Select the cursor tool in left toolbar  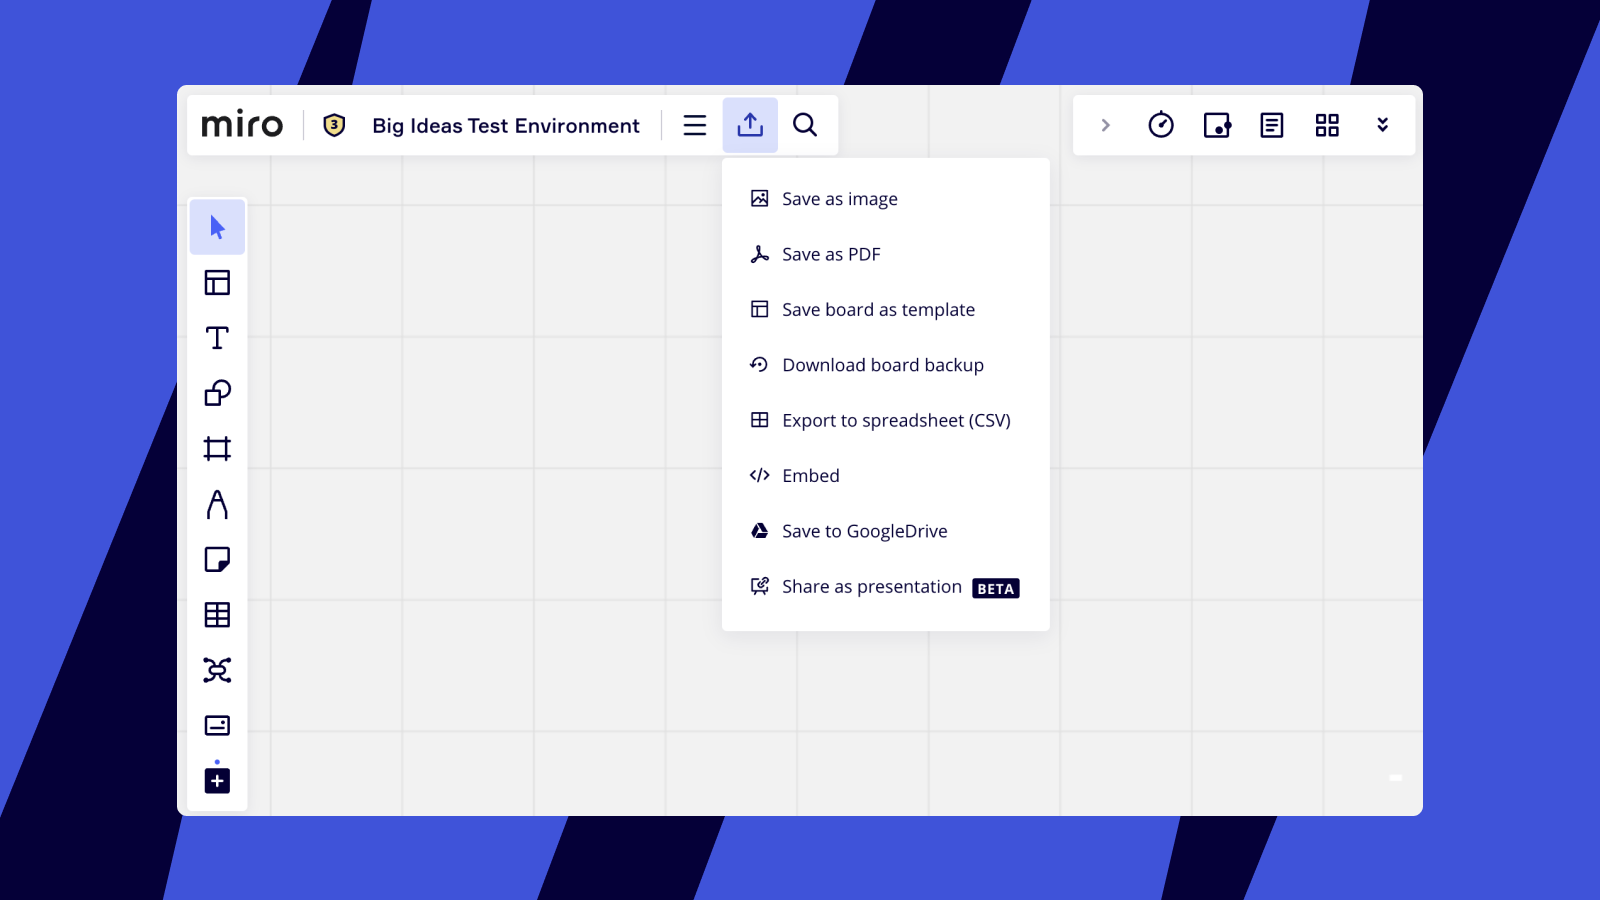pyautogui.click(x=217, y=227)
